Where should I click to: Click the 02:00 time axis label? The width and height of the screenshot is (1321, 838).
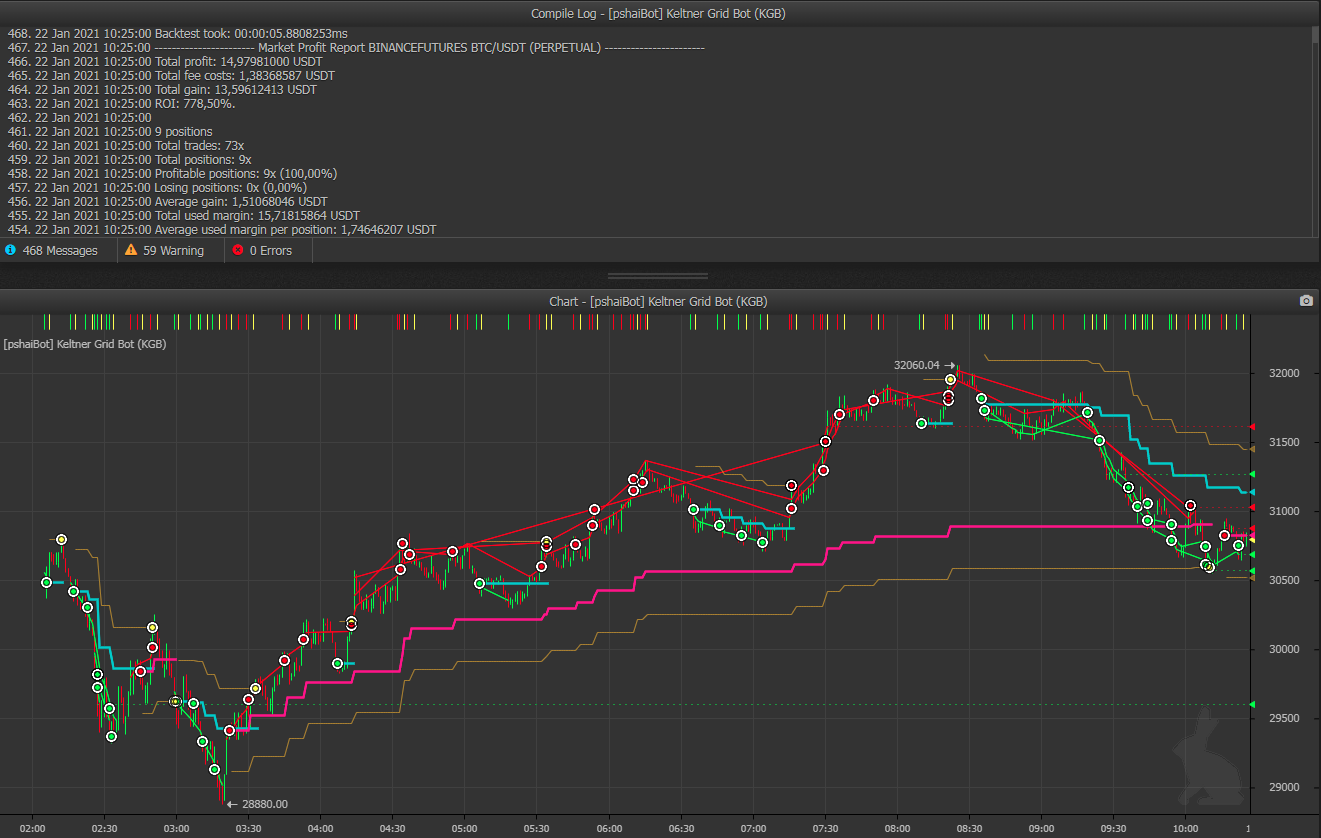[x=33, y=828]
